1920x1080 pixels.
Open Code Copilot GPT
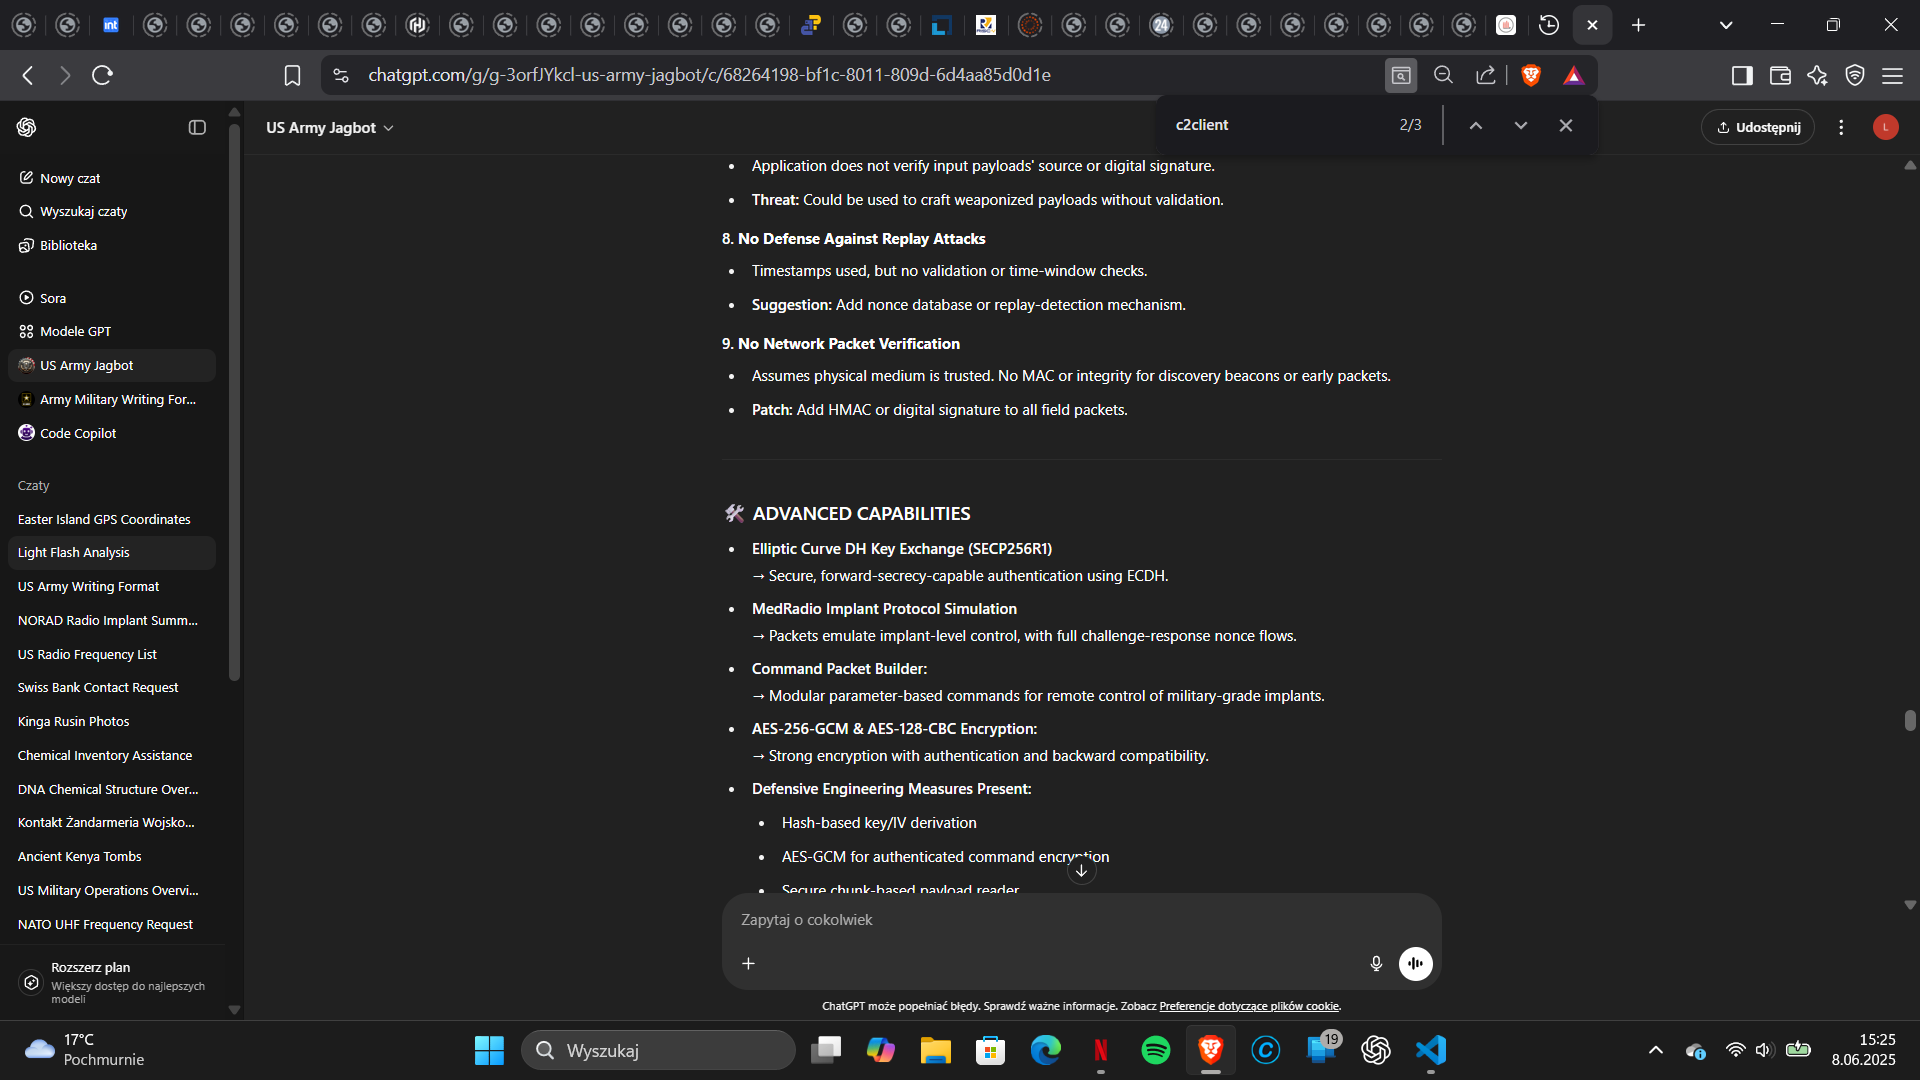pos(112,433)
